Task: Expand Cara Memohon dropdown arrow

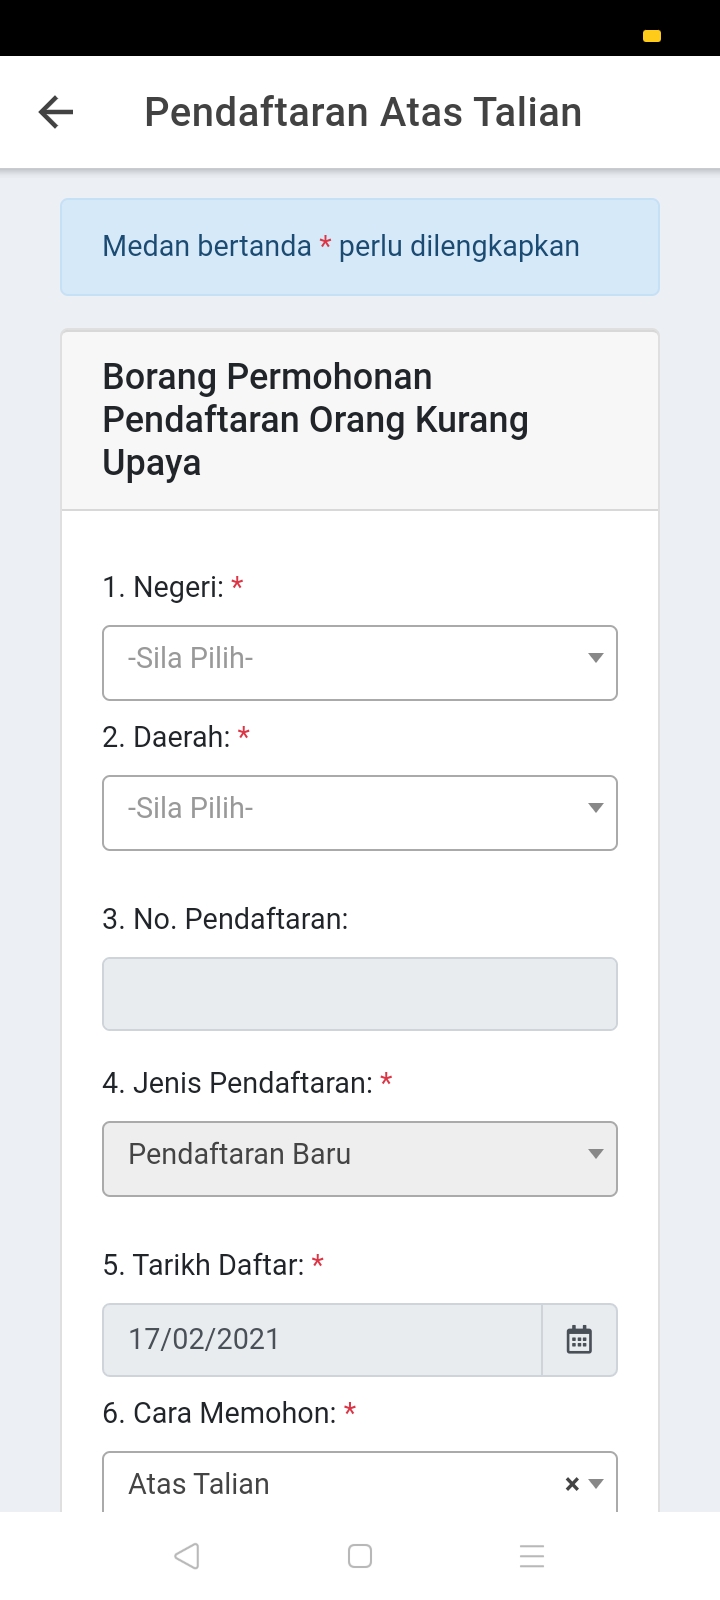Action: (x=596, y=1484)
